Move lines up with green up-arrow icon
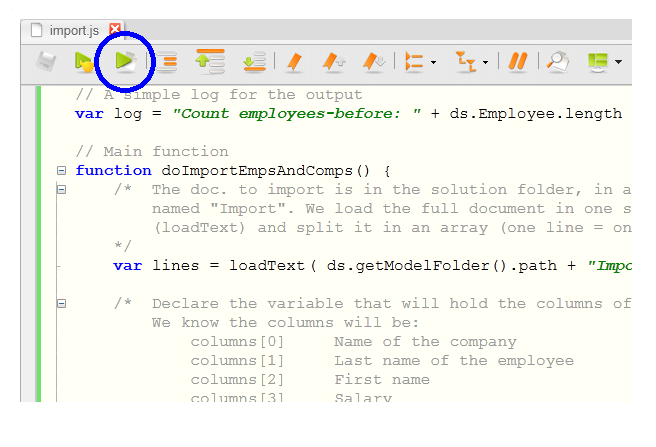The height and width of the screenshot is (447, 656). (x=210, y=62)
